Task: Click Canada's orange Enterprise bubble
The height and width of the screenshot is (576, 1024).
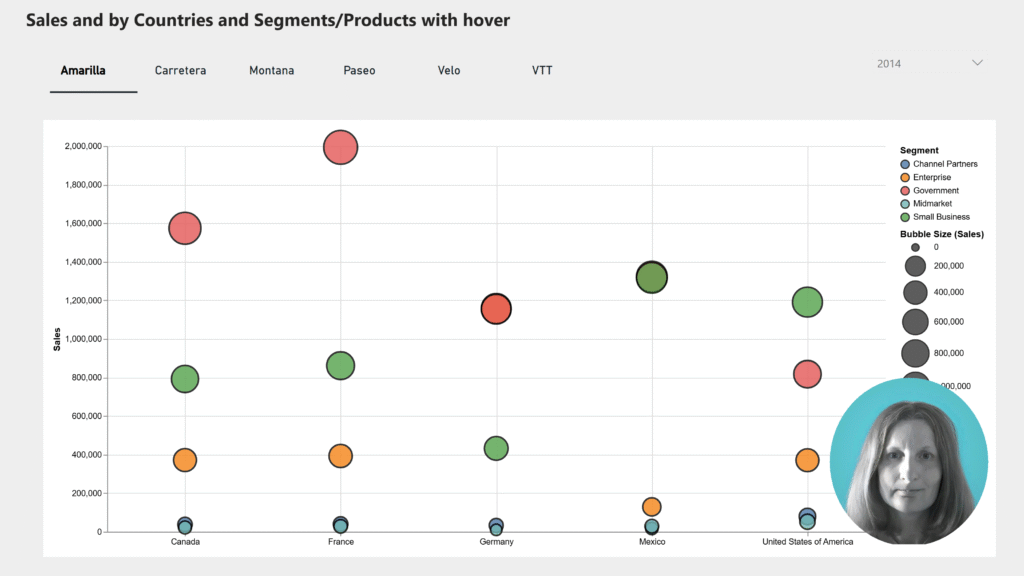Action: pyautogui.click(x=185, y=460)
